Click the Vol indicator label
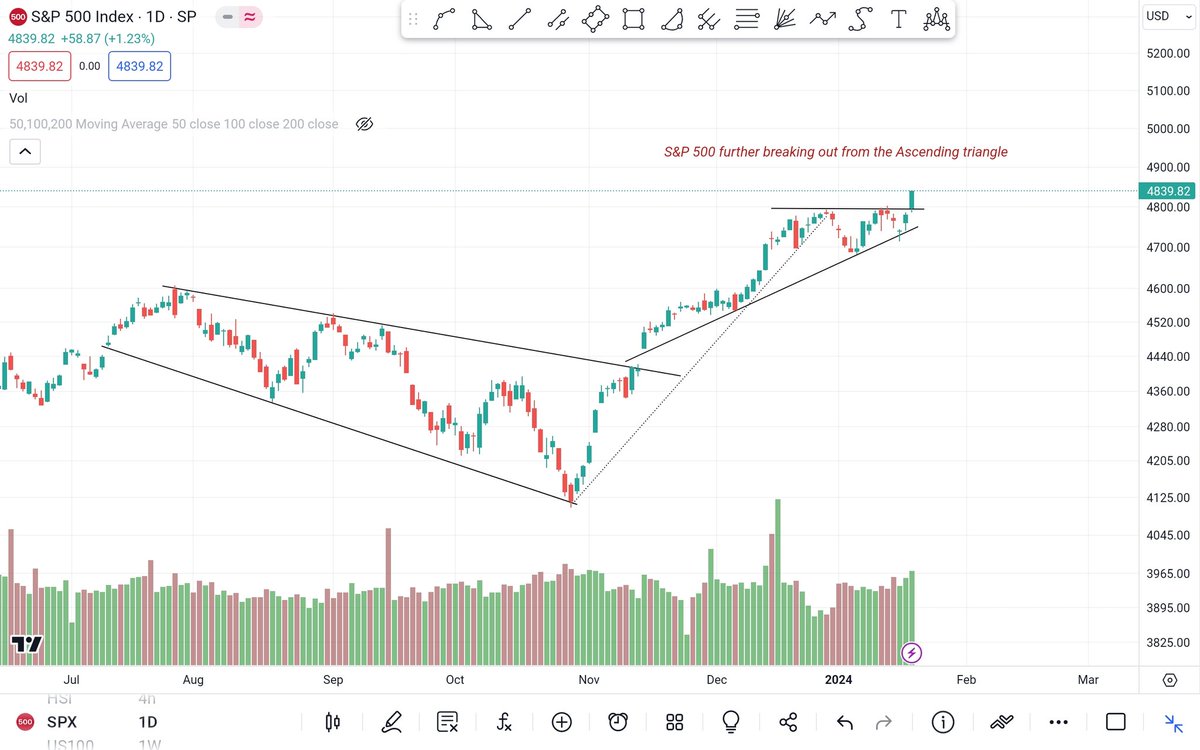 point(18,98)
